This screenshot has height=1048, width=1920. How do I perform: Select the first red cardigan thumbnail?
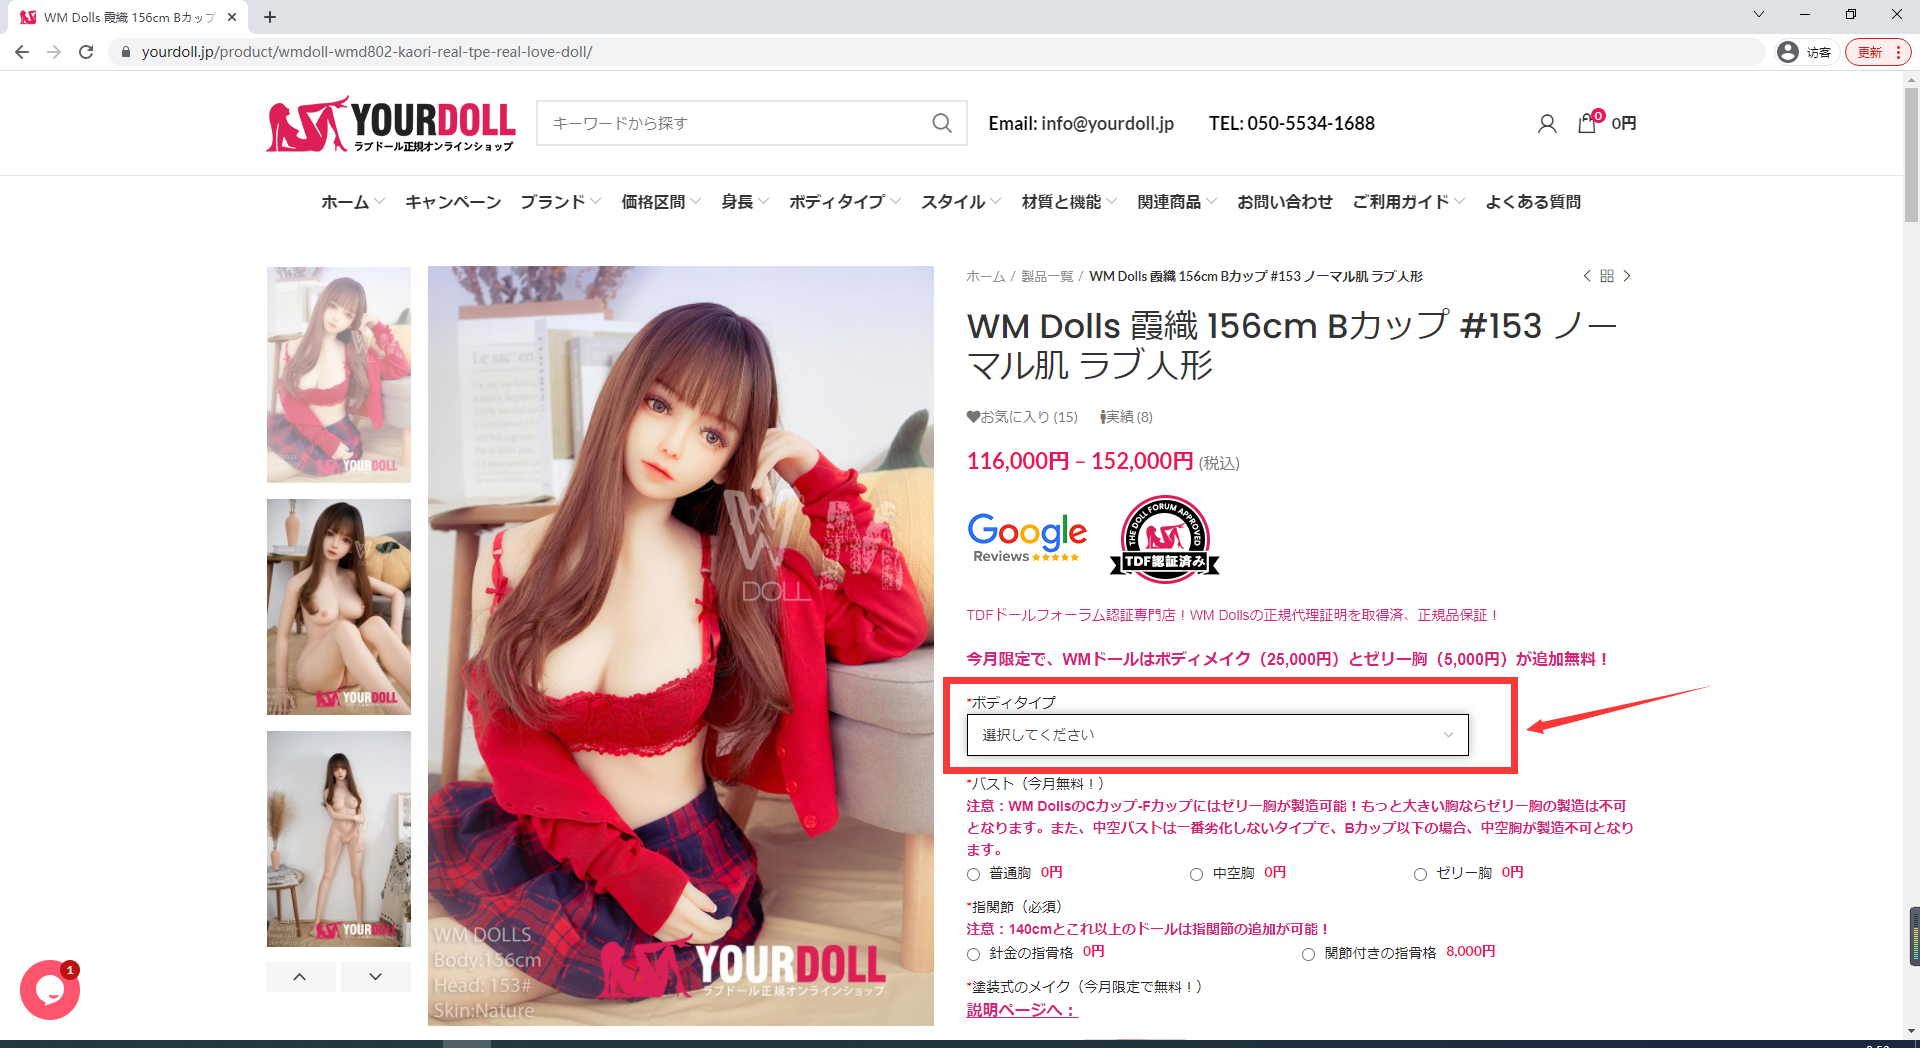(x=339, y=375)
